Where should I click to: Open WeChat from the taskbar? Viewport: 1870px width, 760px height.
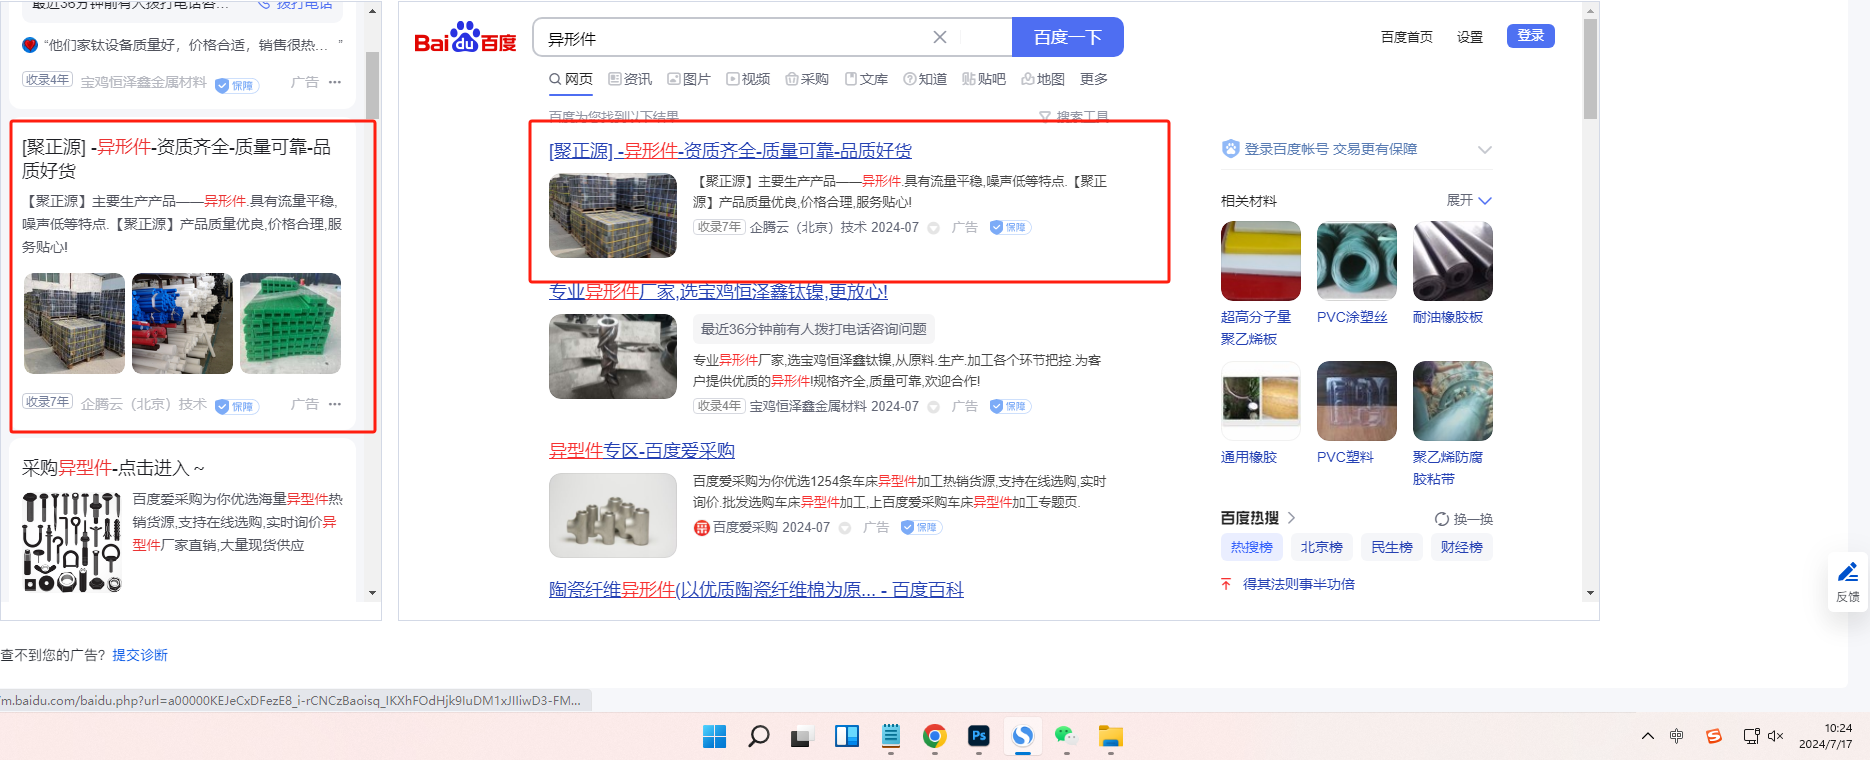coord(1066,737)
